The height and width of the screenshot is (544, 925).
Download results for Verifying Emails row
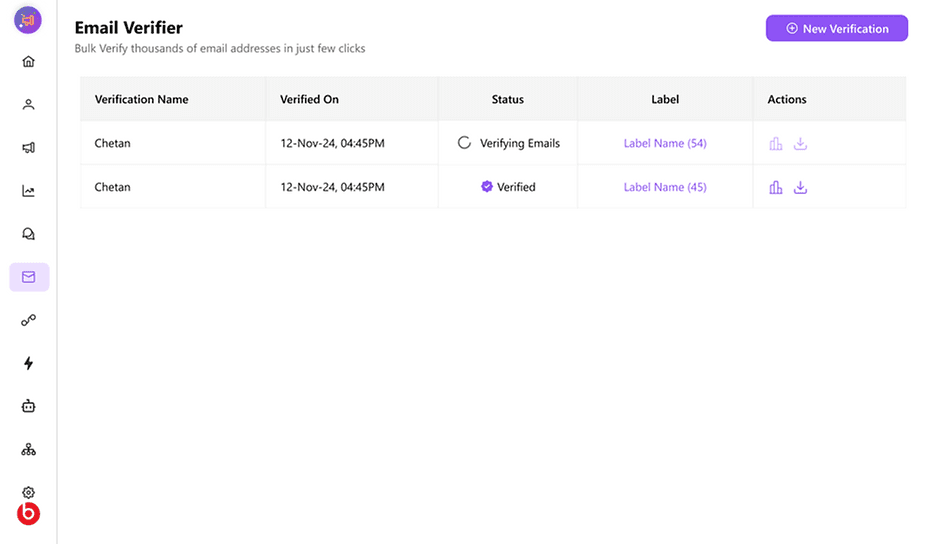click(x=800, y=143)
